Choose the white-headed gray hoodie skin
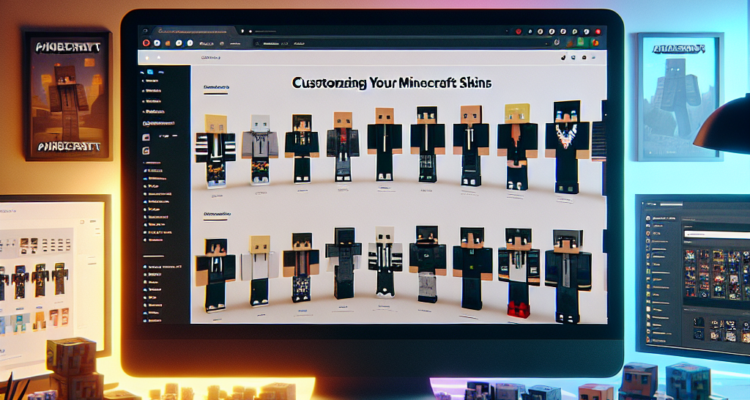Viewport: 750px width, 400px height. tap(260, 149)
